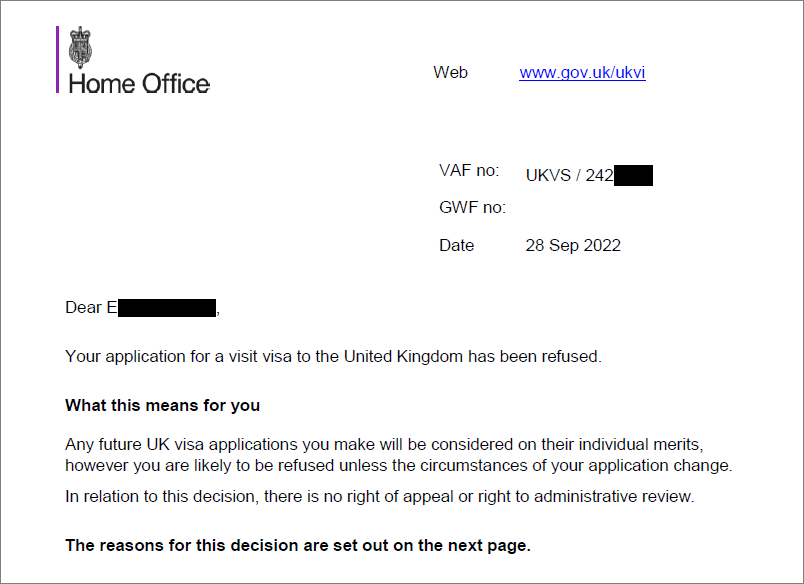Click the What this means for you heading
This screenshot has width=804, height=584.
pos(163,406)
